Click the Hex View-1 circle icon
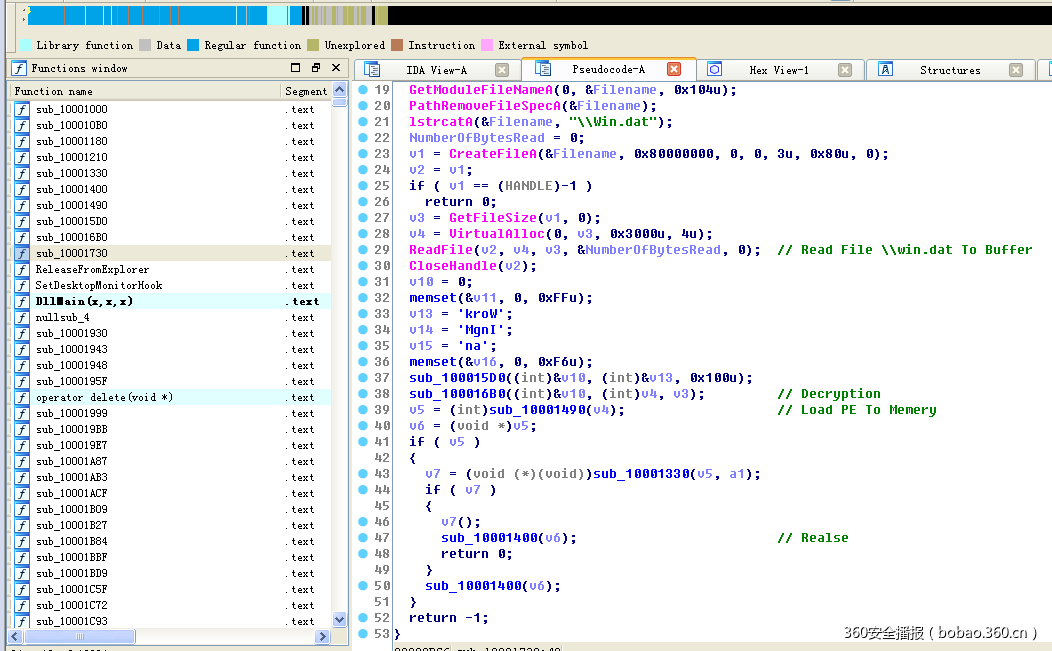The width and height of the screenshot is (1052, 651). coord(713,70)
